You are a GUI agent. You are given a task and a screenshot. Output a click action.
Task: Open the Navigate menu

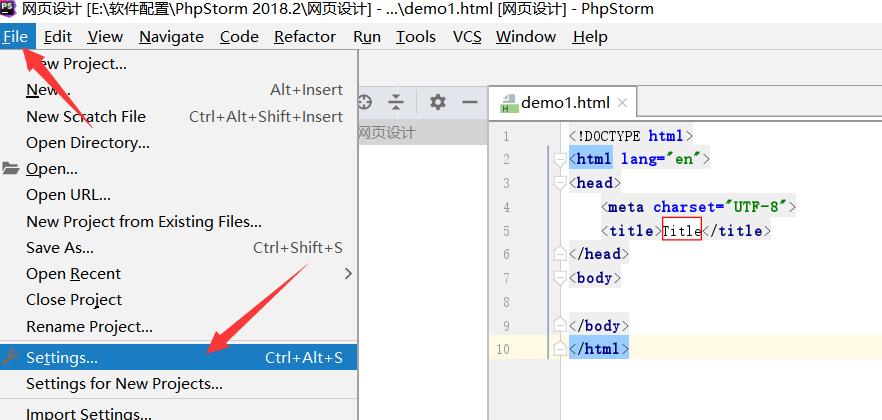click(x=172, y=37)
